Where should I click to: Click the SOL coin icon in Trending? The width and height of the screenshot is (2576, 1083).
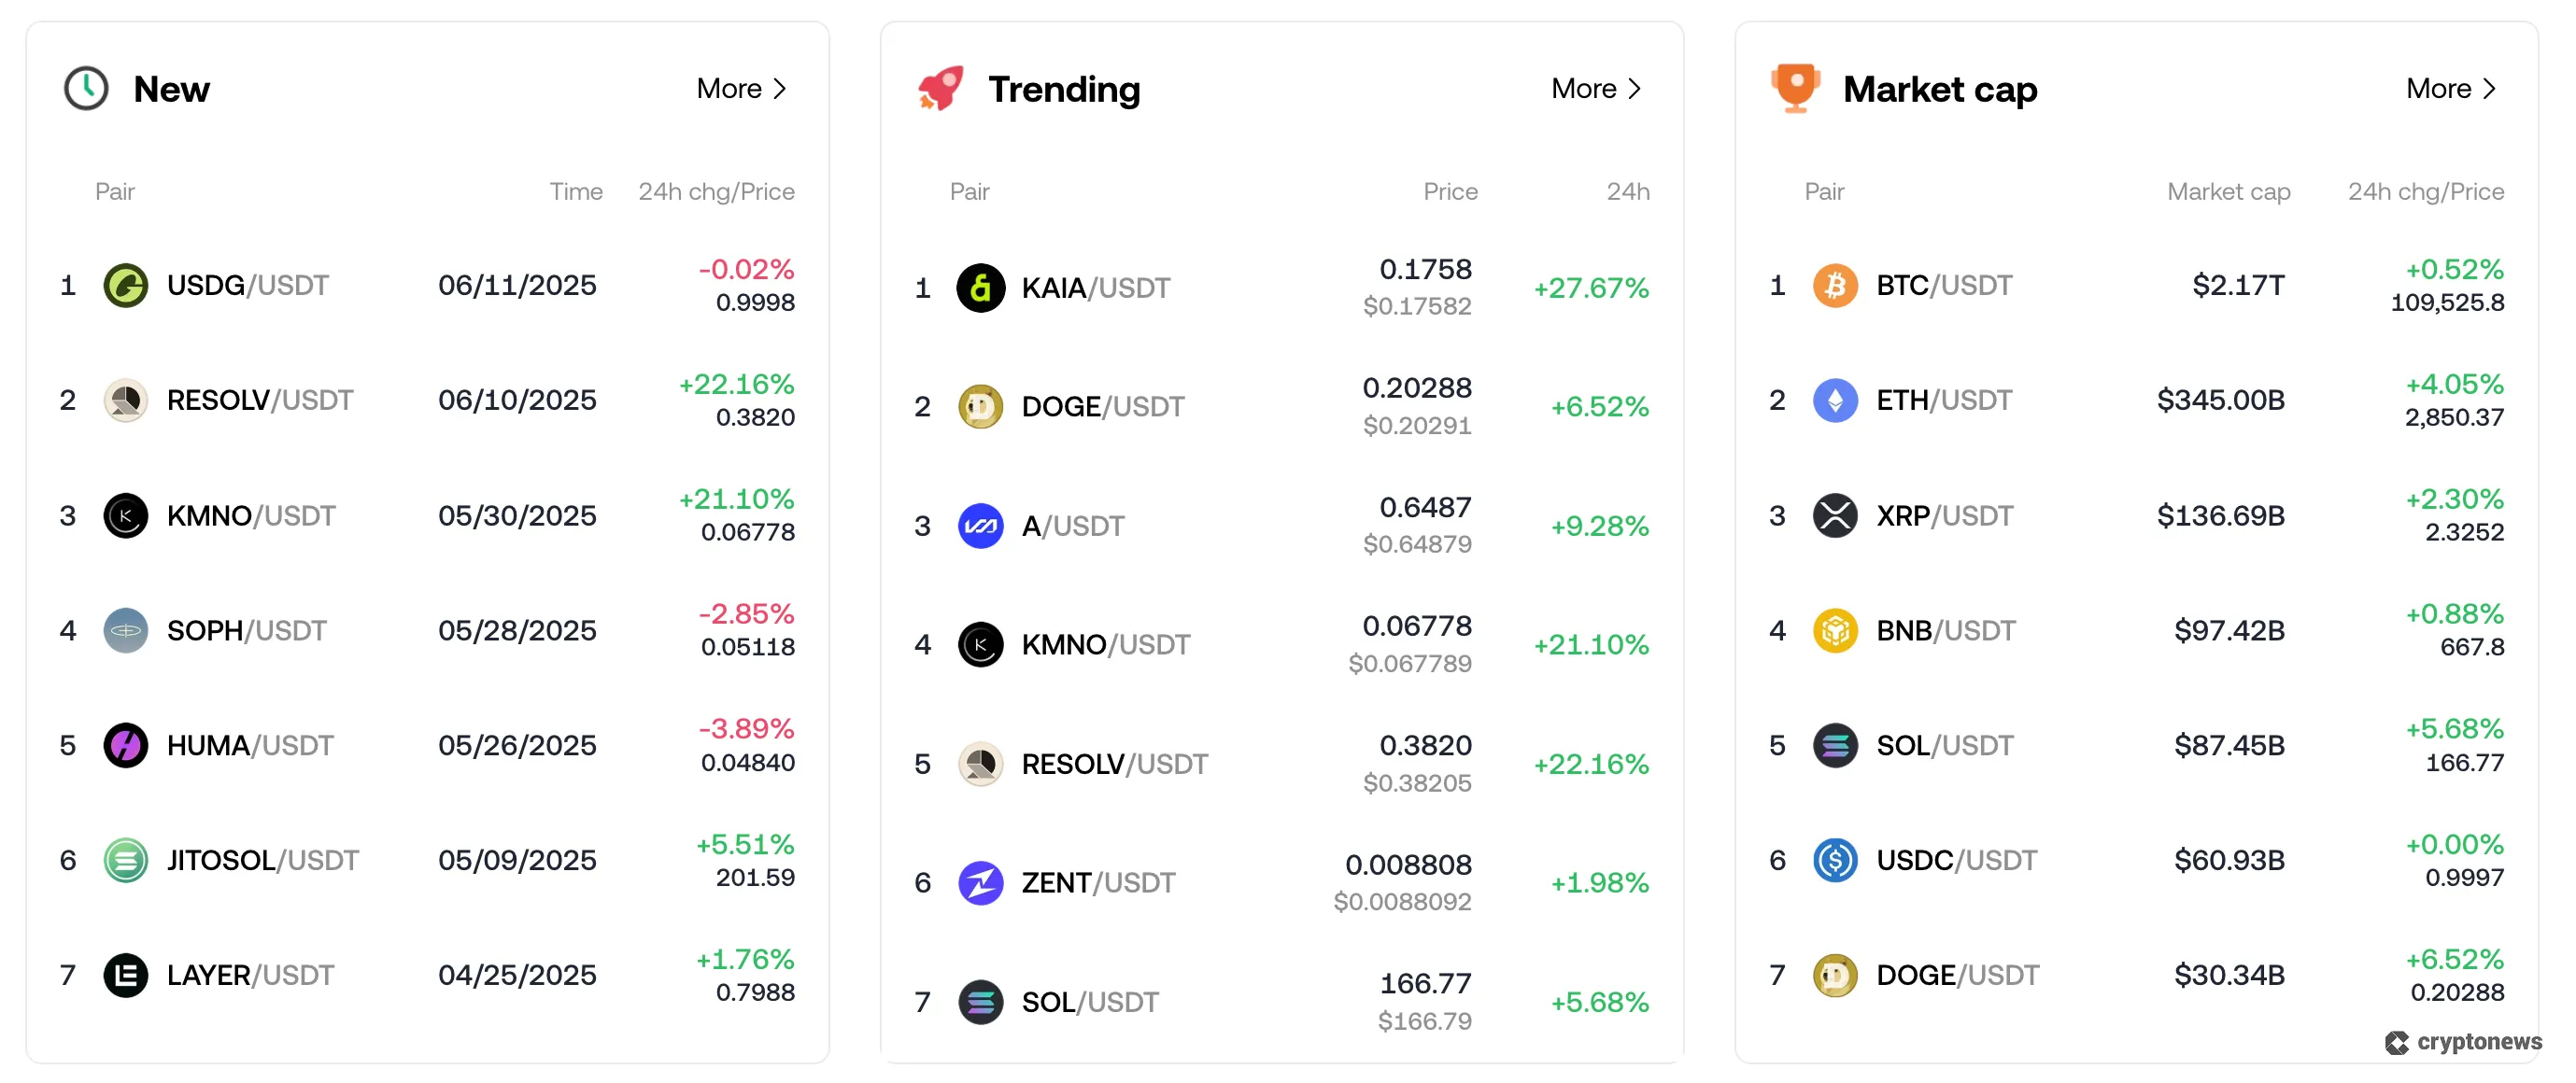point(981,1001)
